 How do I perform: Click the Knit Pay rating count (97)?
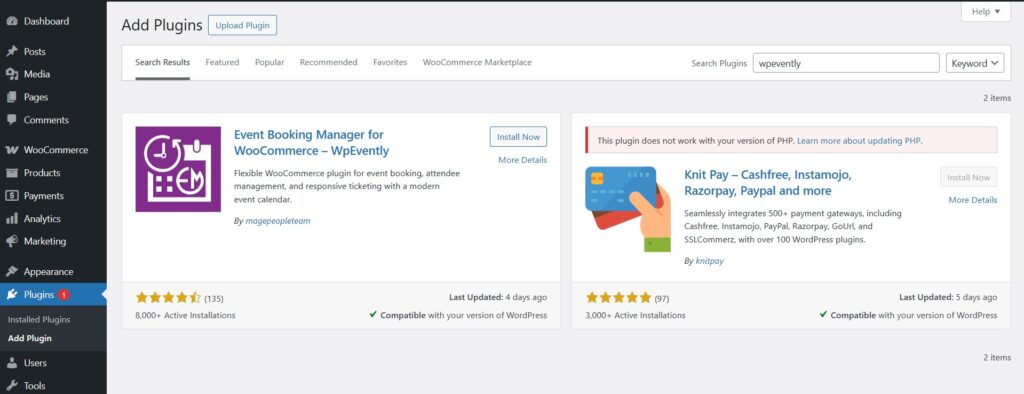coord(662,299)
